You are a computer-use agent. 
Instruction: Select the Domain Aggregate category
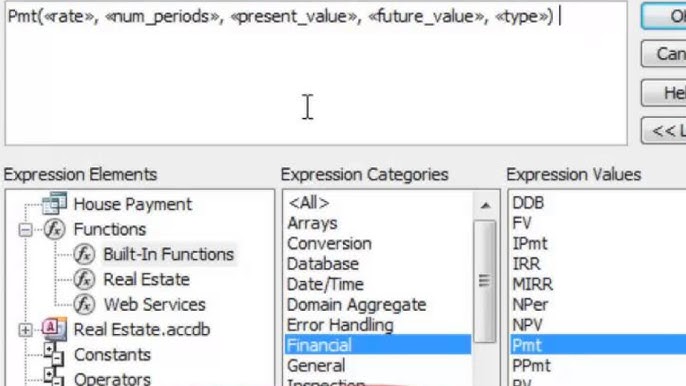(x=357, y=305)
